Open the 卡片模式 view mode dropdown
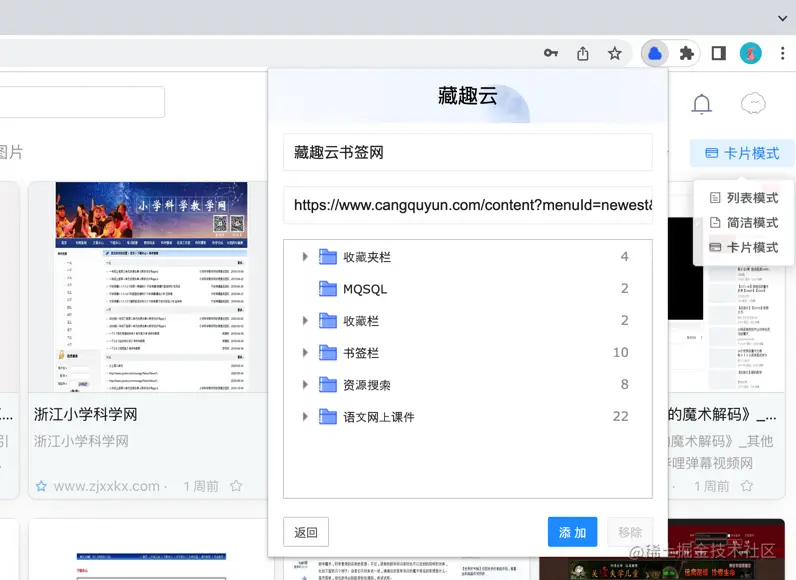This screenshot has width=796, height=580. [x=742, y=153]
